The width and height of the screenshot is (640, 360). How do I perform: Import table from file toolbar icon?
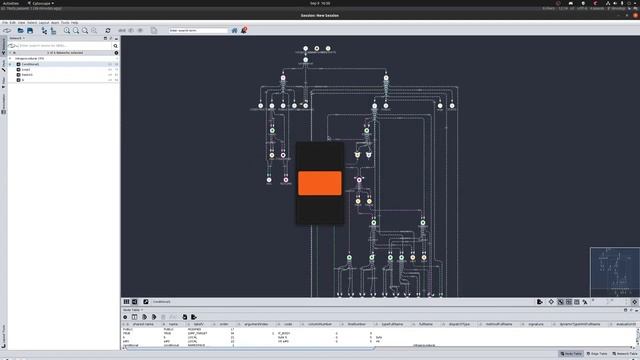[53, 31]
